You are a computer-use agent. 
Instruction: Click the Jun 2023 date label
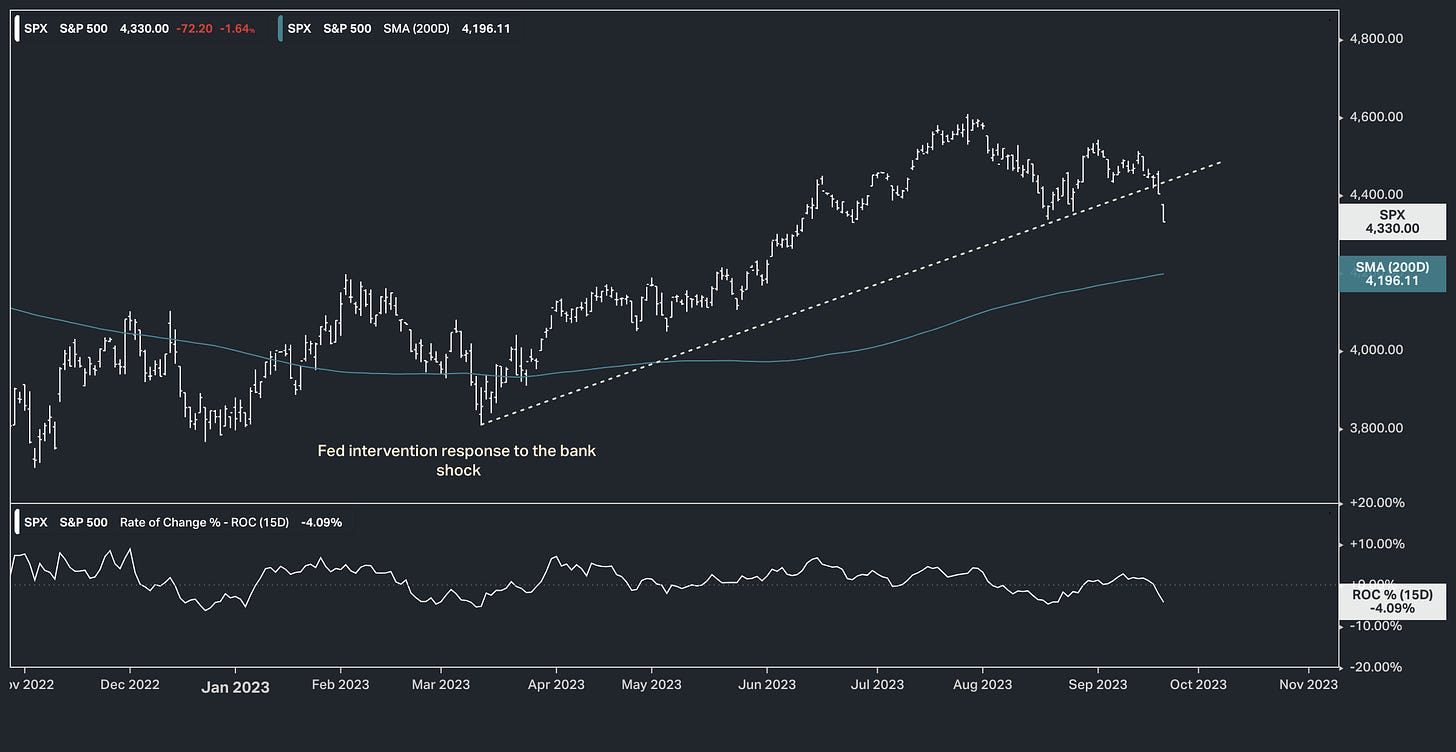pyautogui.click(x=766, y=685)
